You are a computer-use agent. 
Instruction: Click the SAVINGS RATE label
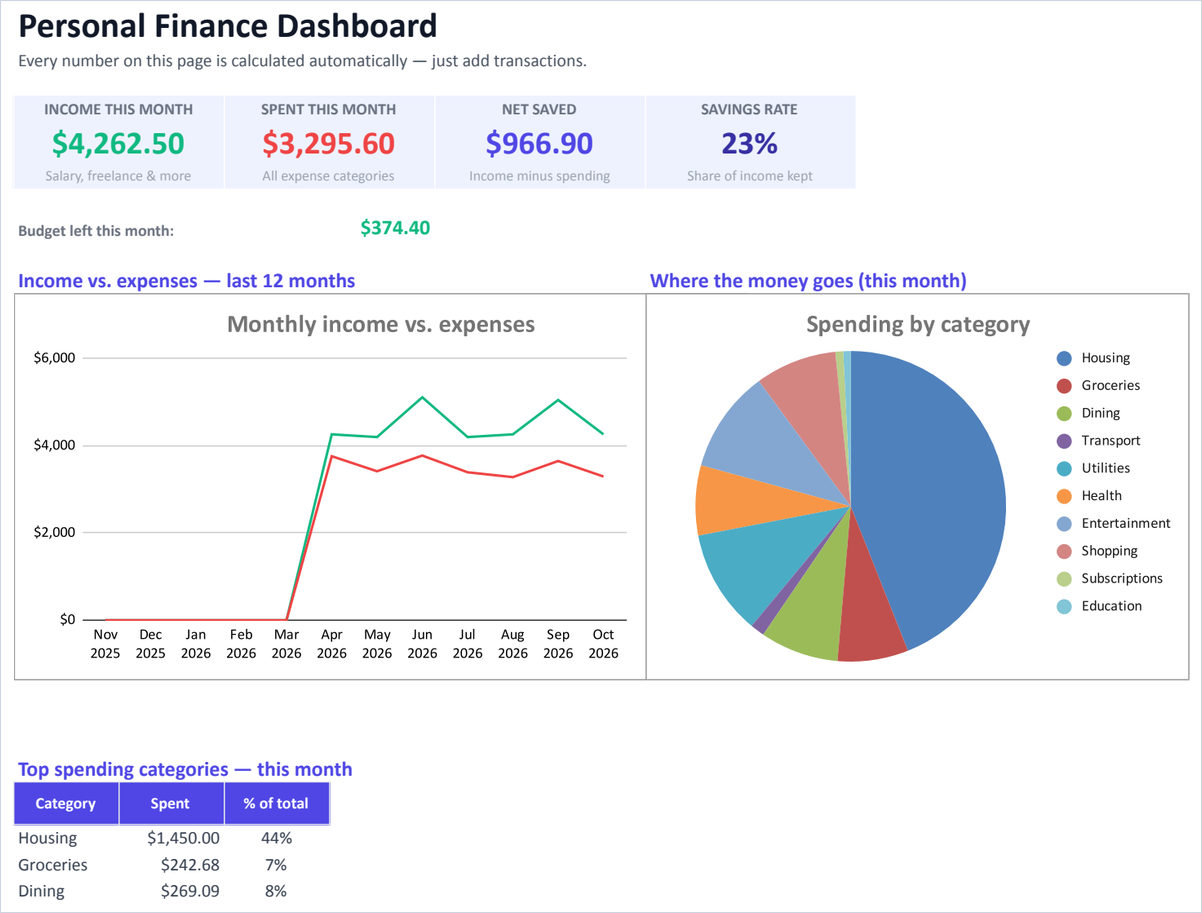pyautogui.click(x=749, y=109)
